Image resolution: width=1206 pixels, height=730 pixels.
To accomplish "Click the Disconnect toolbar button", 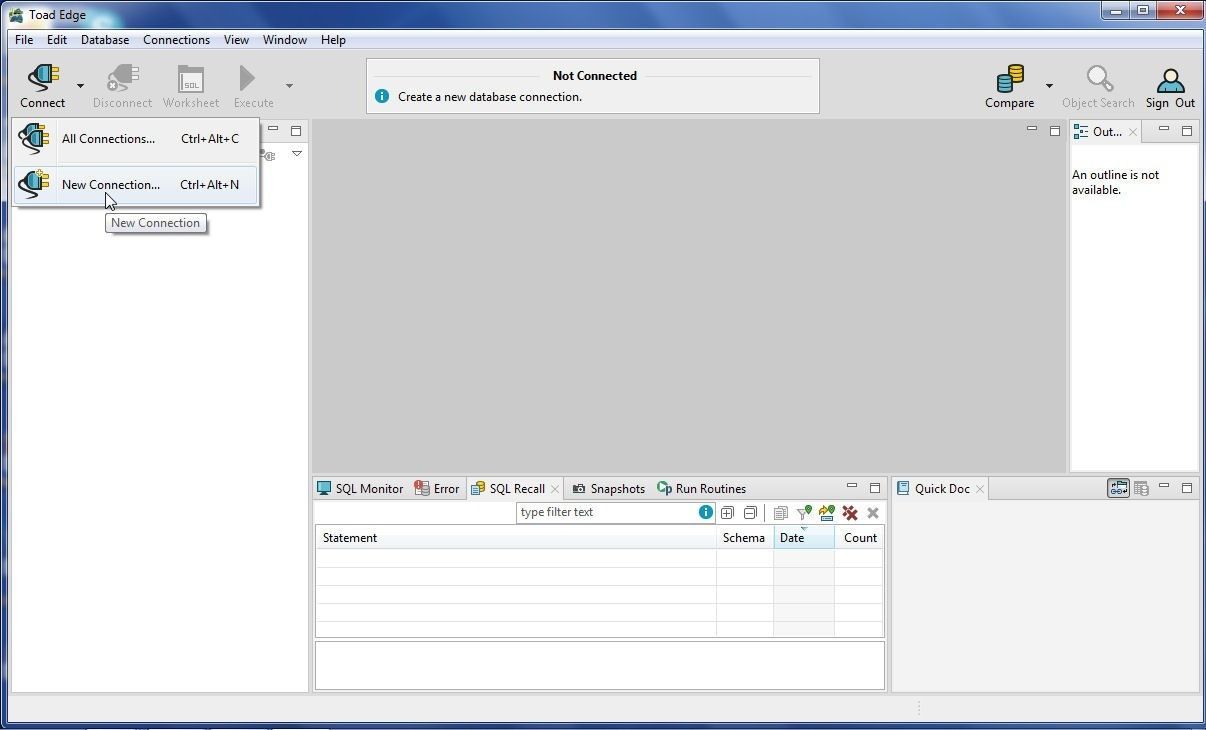I will pyautogui.click(x=122, y=86).
